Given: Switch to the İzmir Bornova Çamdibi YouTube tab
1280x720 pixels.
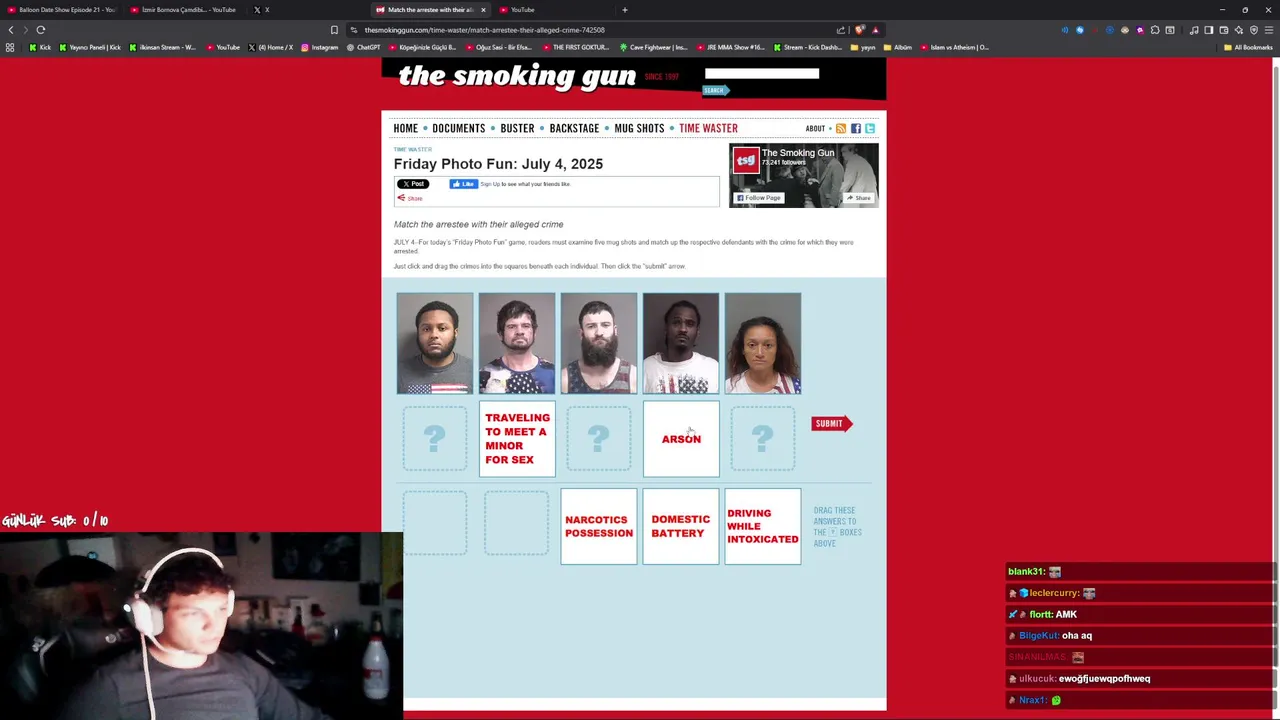Looking at the screenshot, I should 183,10.
